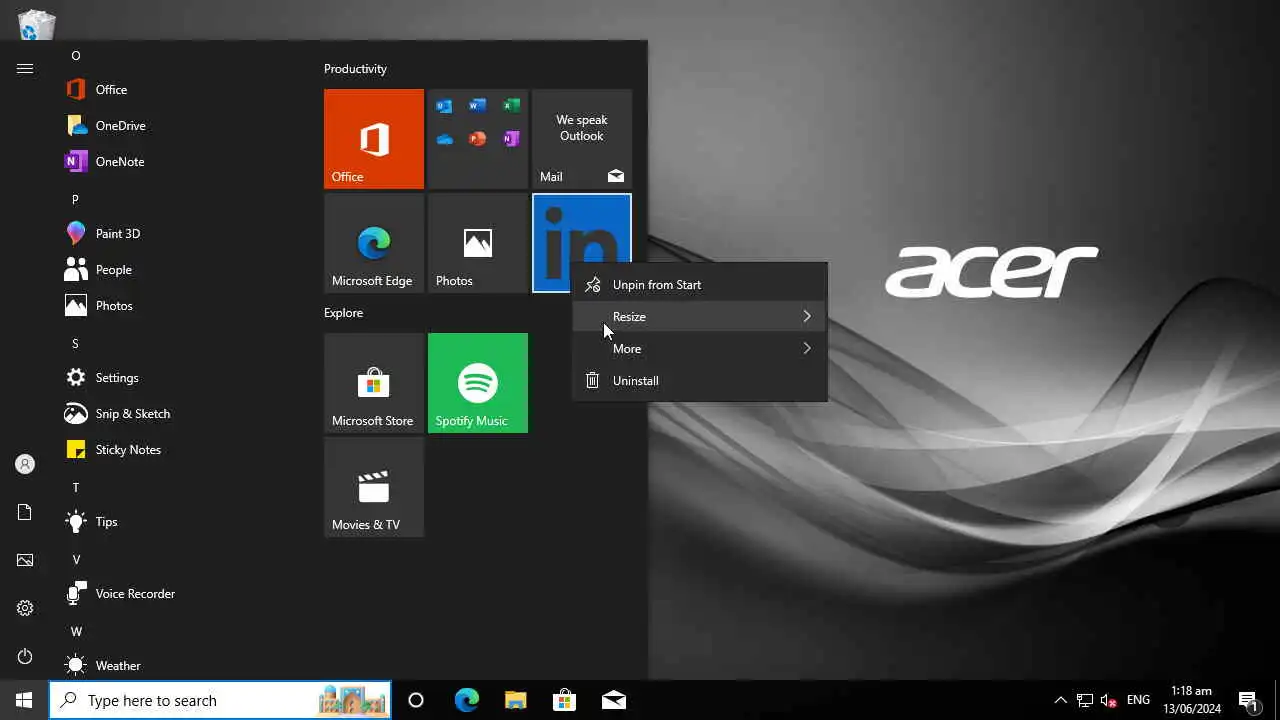
Task: Click the Windows Start button
Action: (24, 700)
